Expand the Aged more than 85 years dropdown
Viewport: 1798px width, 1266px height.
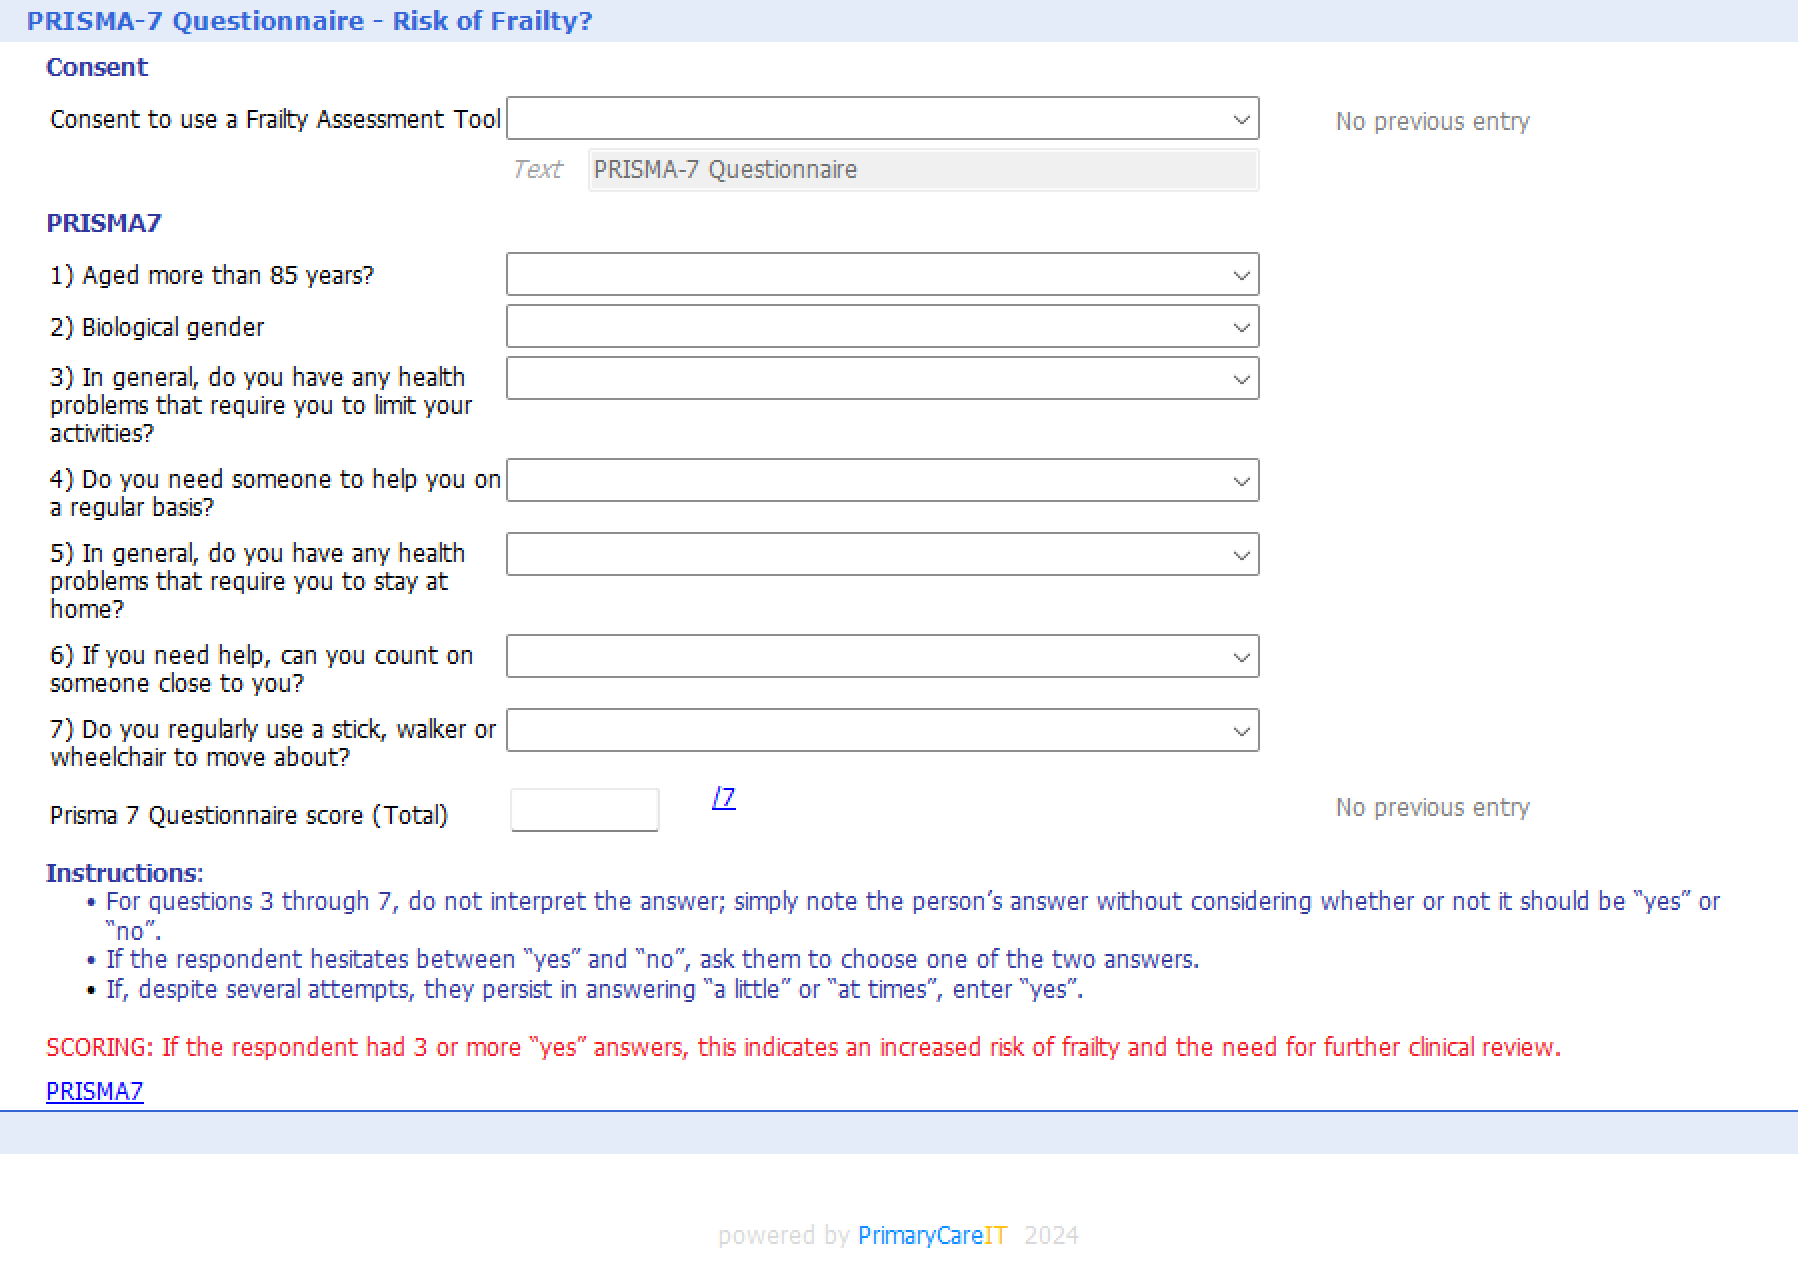(882, 275)
